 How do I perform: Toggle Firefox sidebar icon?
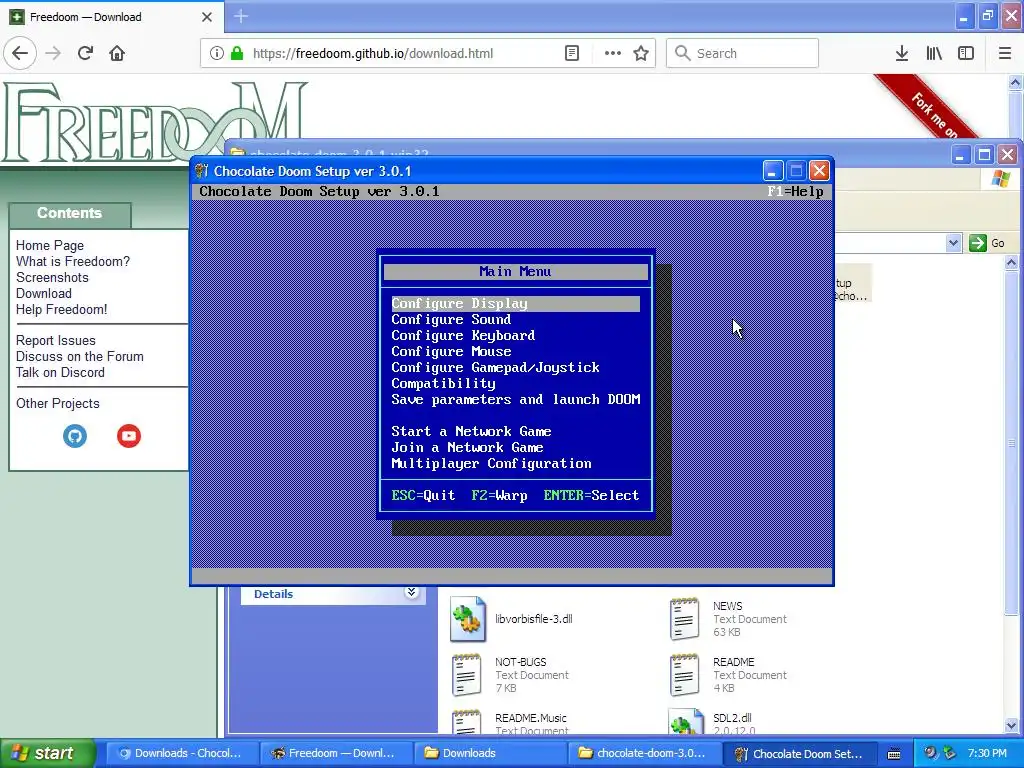point(966,54)
